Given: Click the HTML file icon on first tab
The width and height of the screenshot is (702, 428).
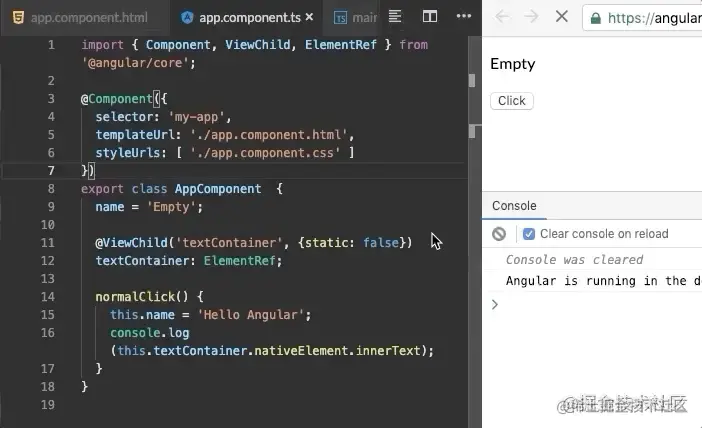Looking at the screenshot, I should [18, 17].
